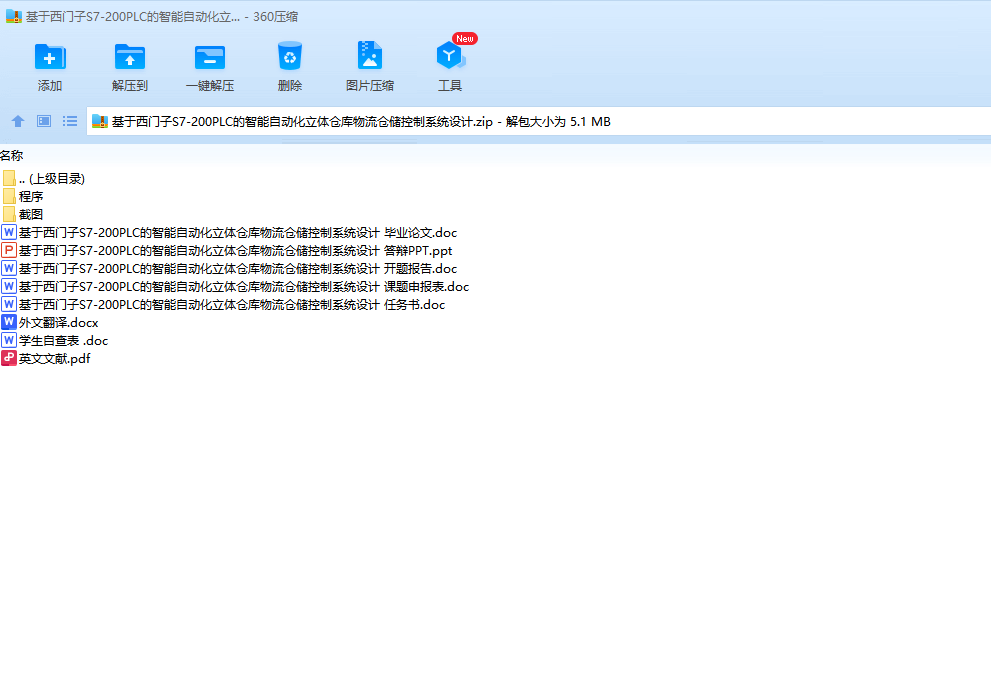Switch to the list view icon
The image size is (991, 693).
(70, 121)
